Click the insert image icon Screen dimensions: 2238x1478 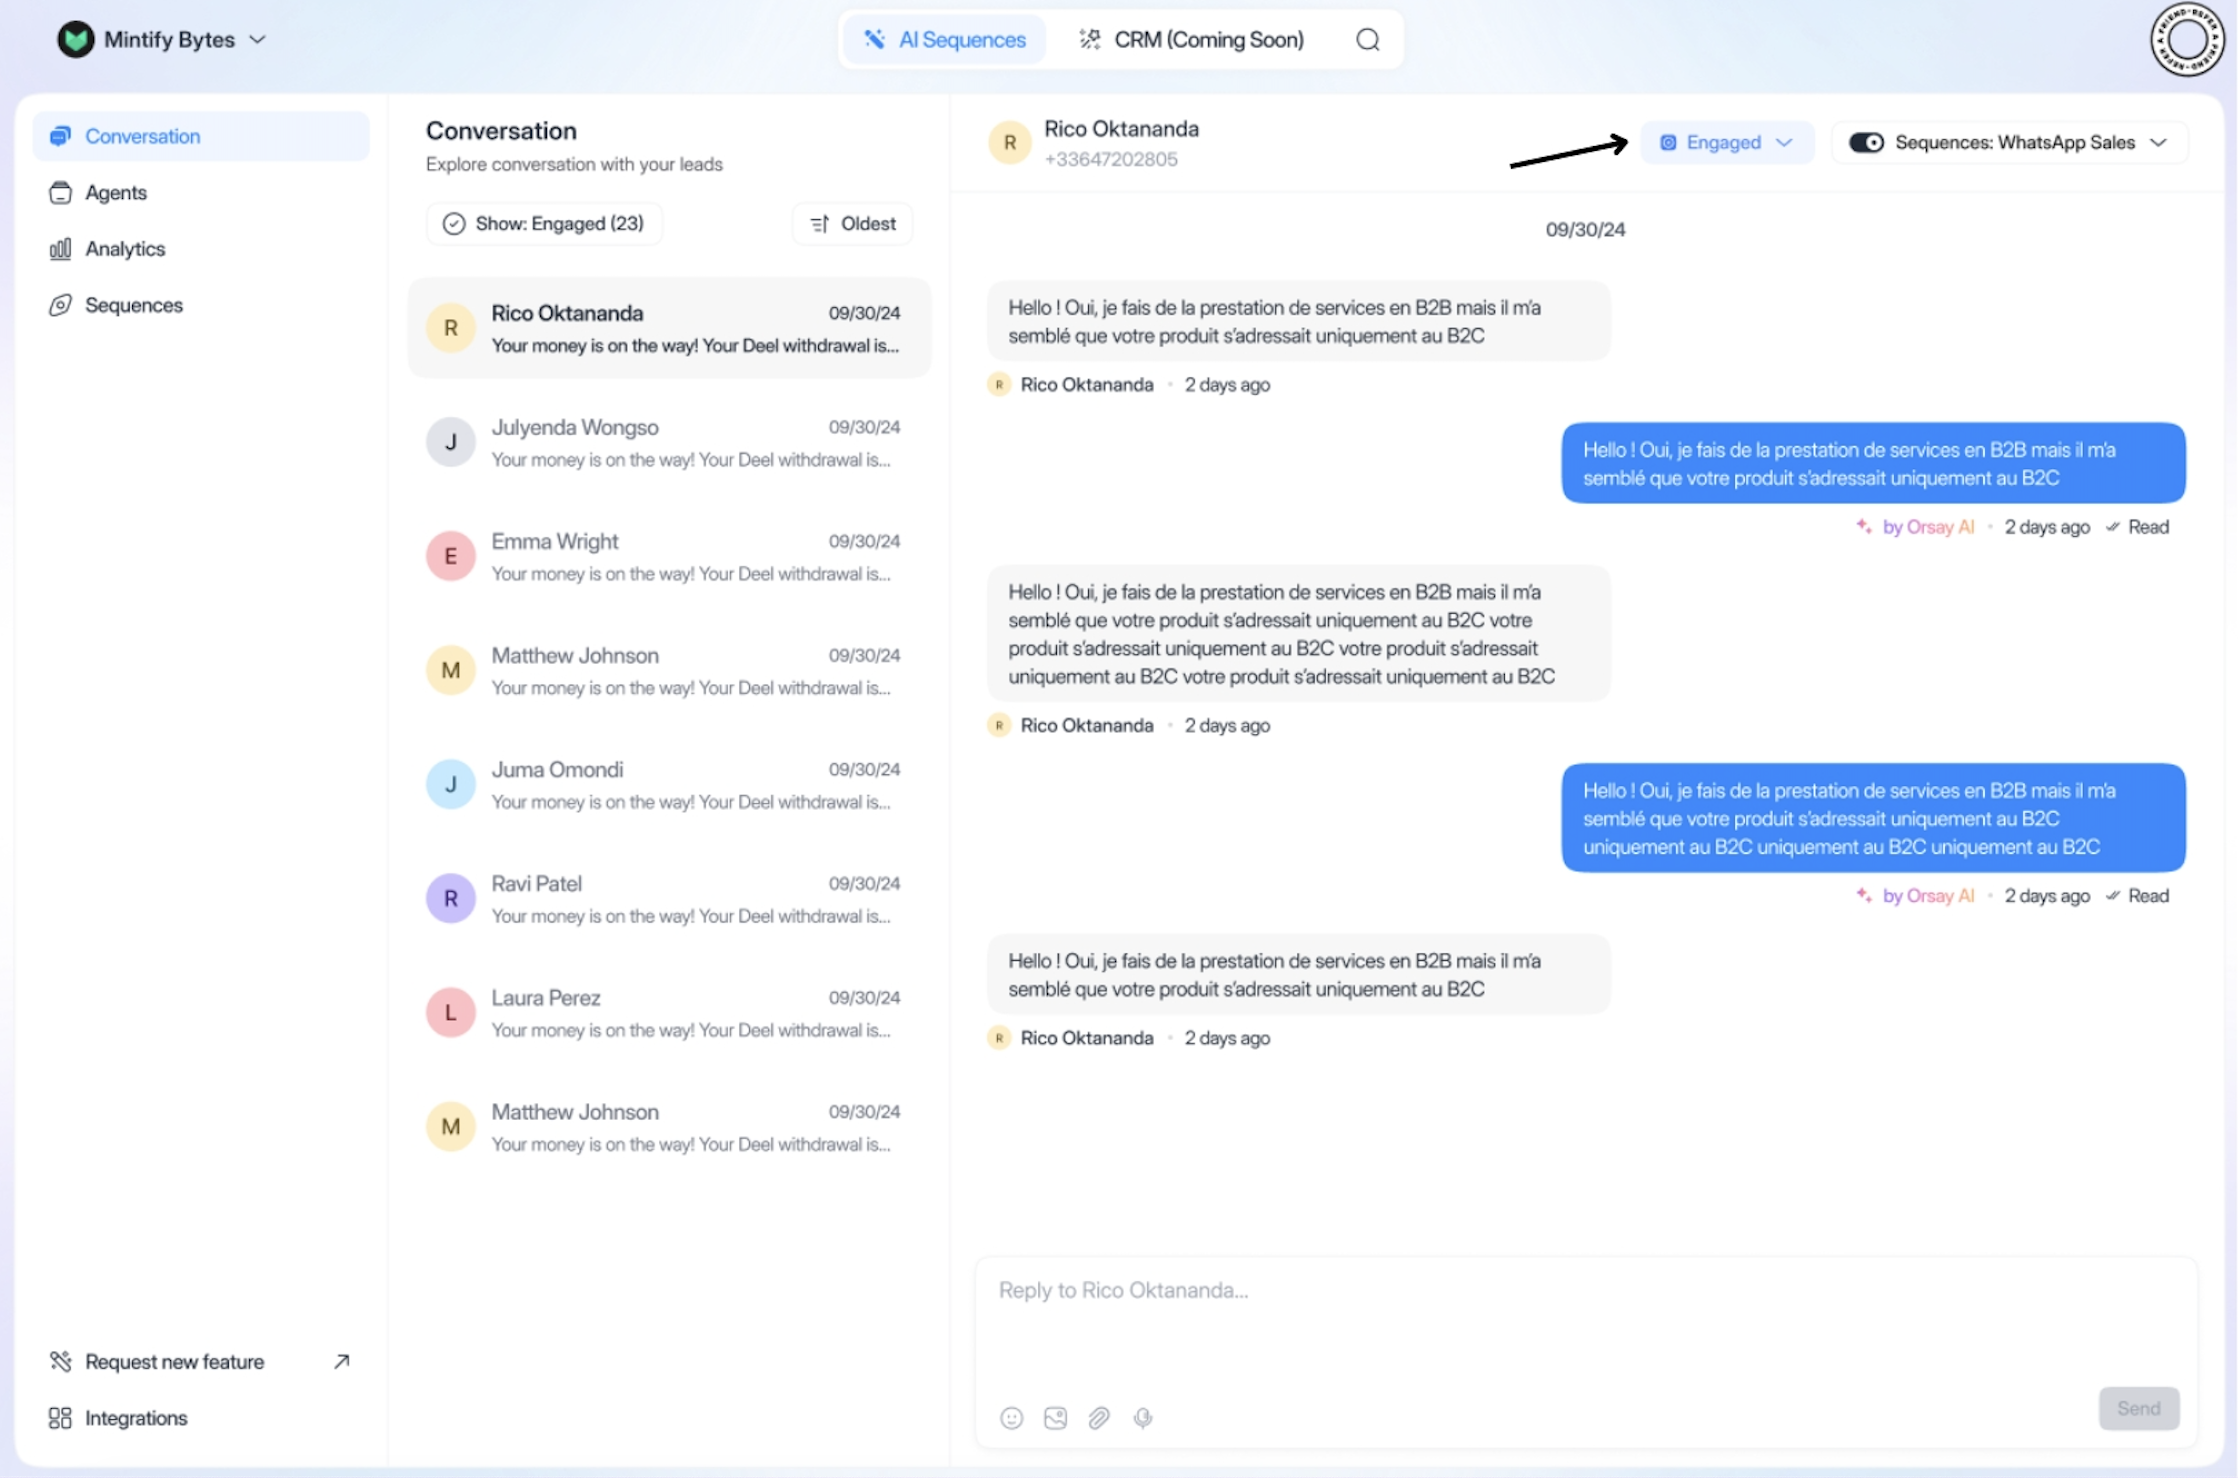(x=1055, y=1417)
